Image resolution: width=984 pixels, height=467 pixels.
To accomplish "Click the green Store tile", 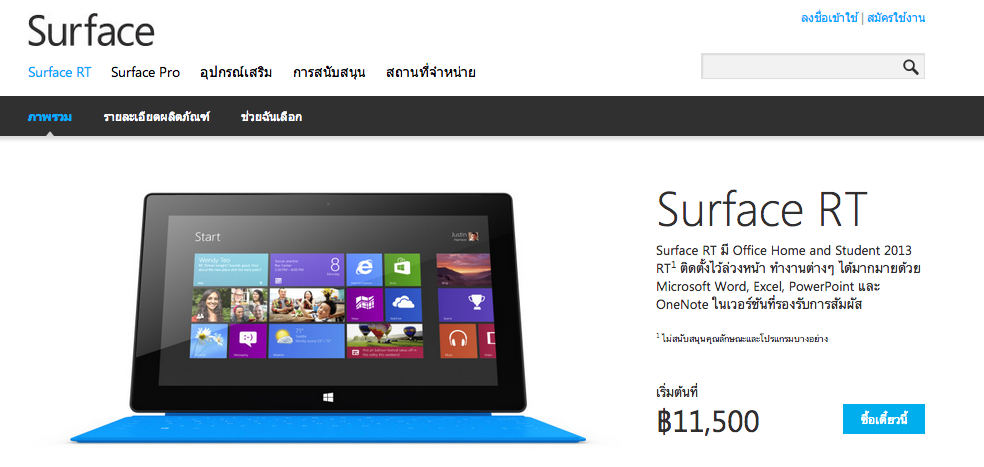I will click(x=402, y=269).
